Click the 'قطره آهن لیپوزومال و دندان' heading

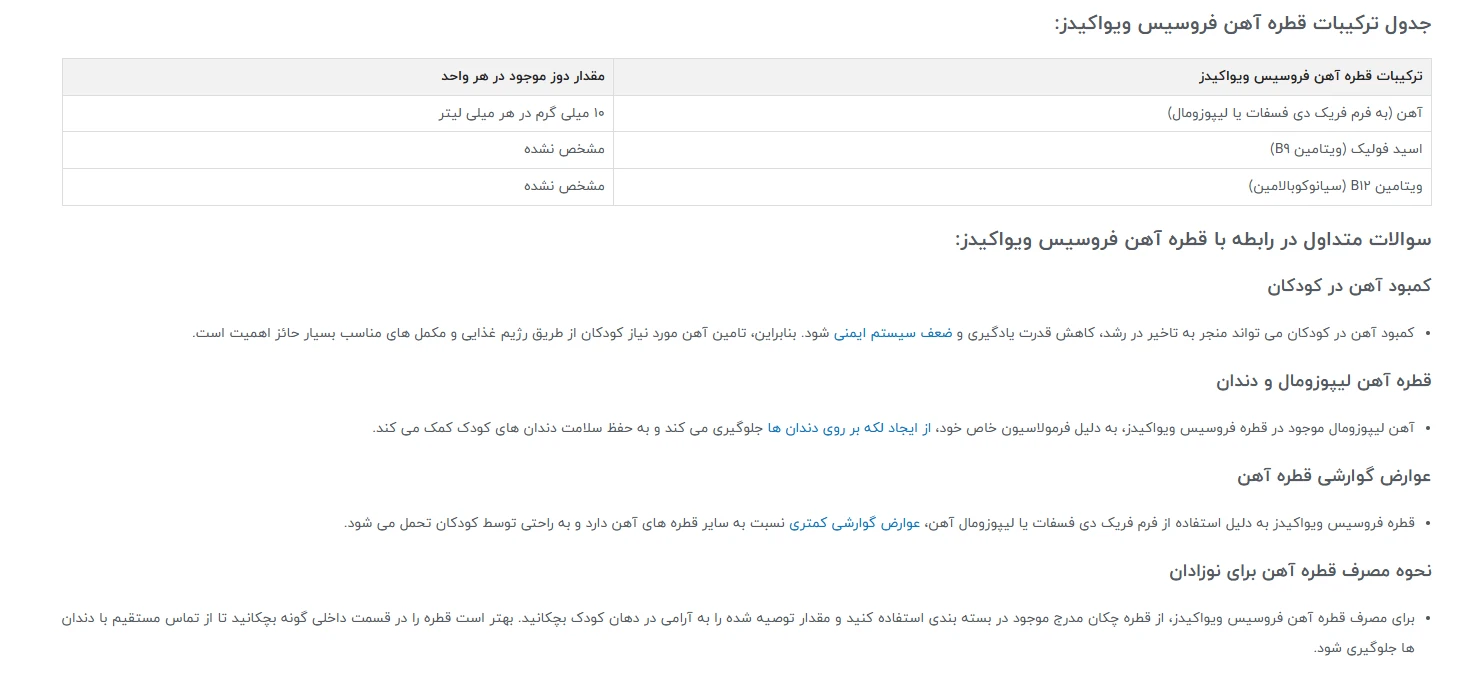pos(1323,381)
